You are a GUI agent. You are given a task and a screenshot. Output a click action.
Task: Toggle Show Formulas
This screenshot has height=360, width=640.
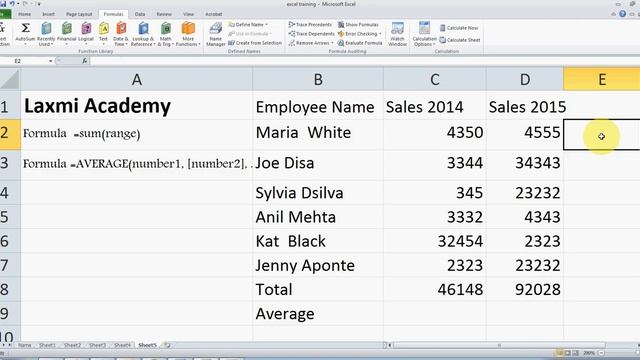point(358,24)
